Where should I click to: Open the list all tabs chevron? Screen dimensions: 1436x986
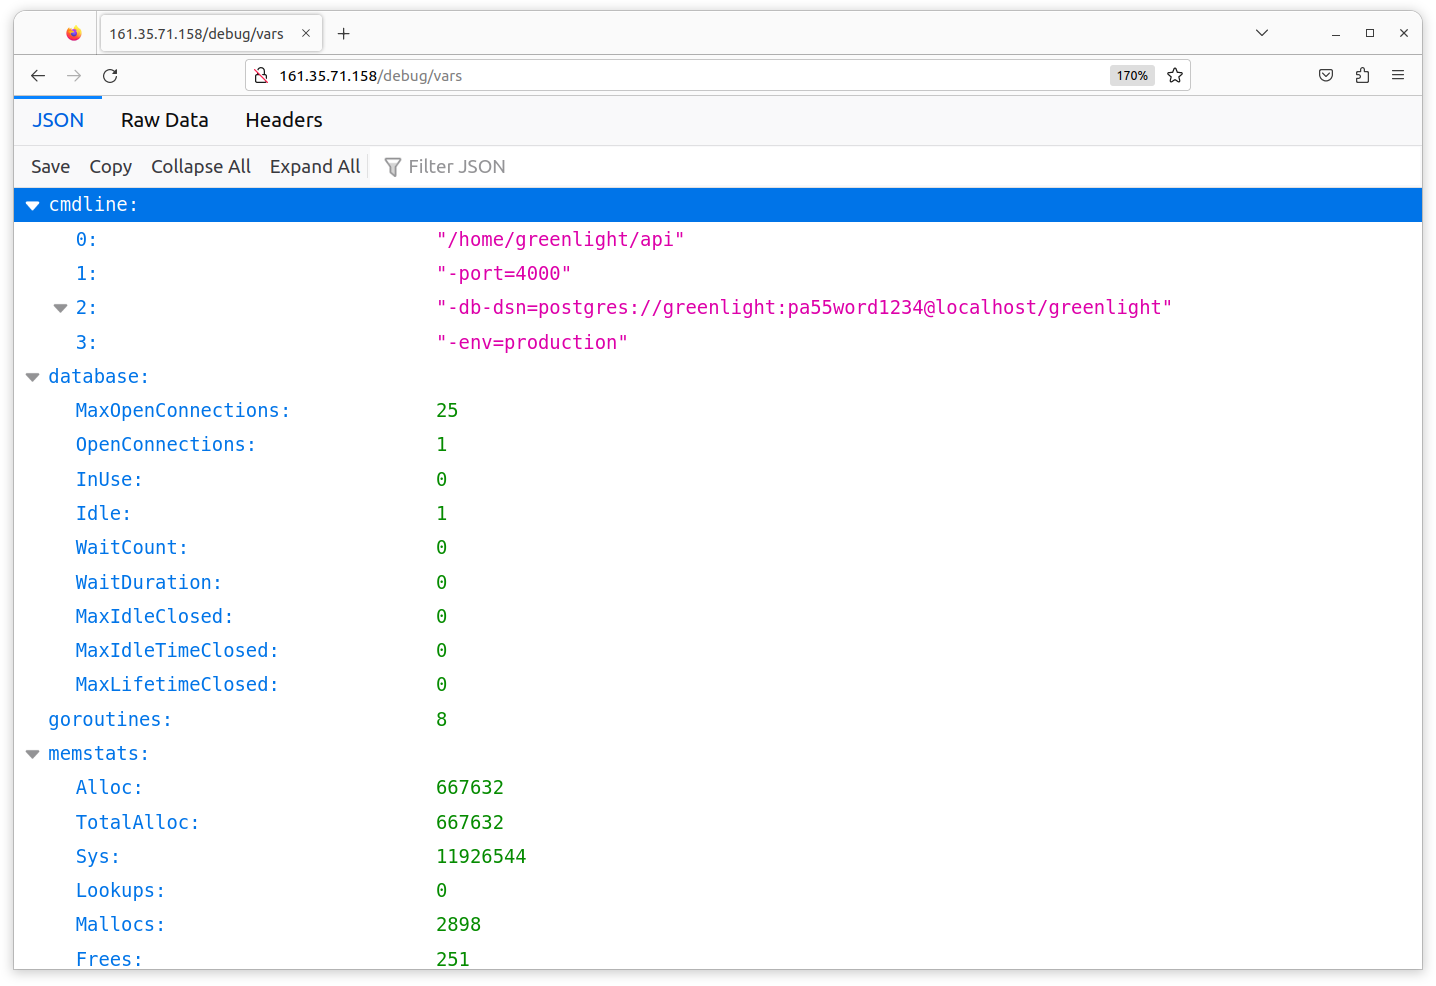(x=1262, y=33)
